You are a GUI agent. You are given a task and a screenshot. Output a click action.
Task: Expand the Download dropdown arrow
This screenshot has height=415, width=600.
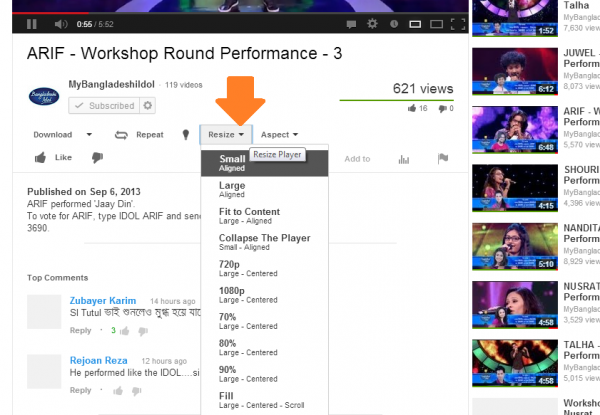pyautogui.click(x=89, y=135)
